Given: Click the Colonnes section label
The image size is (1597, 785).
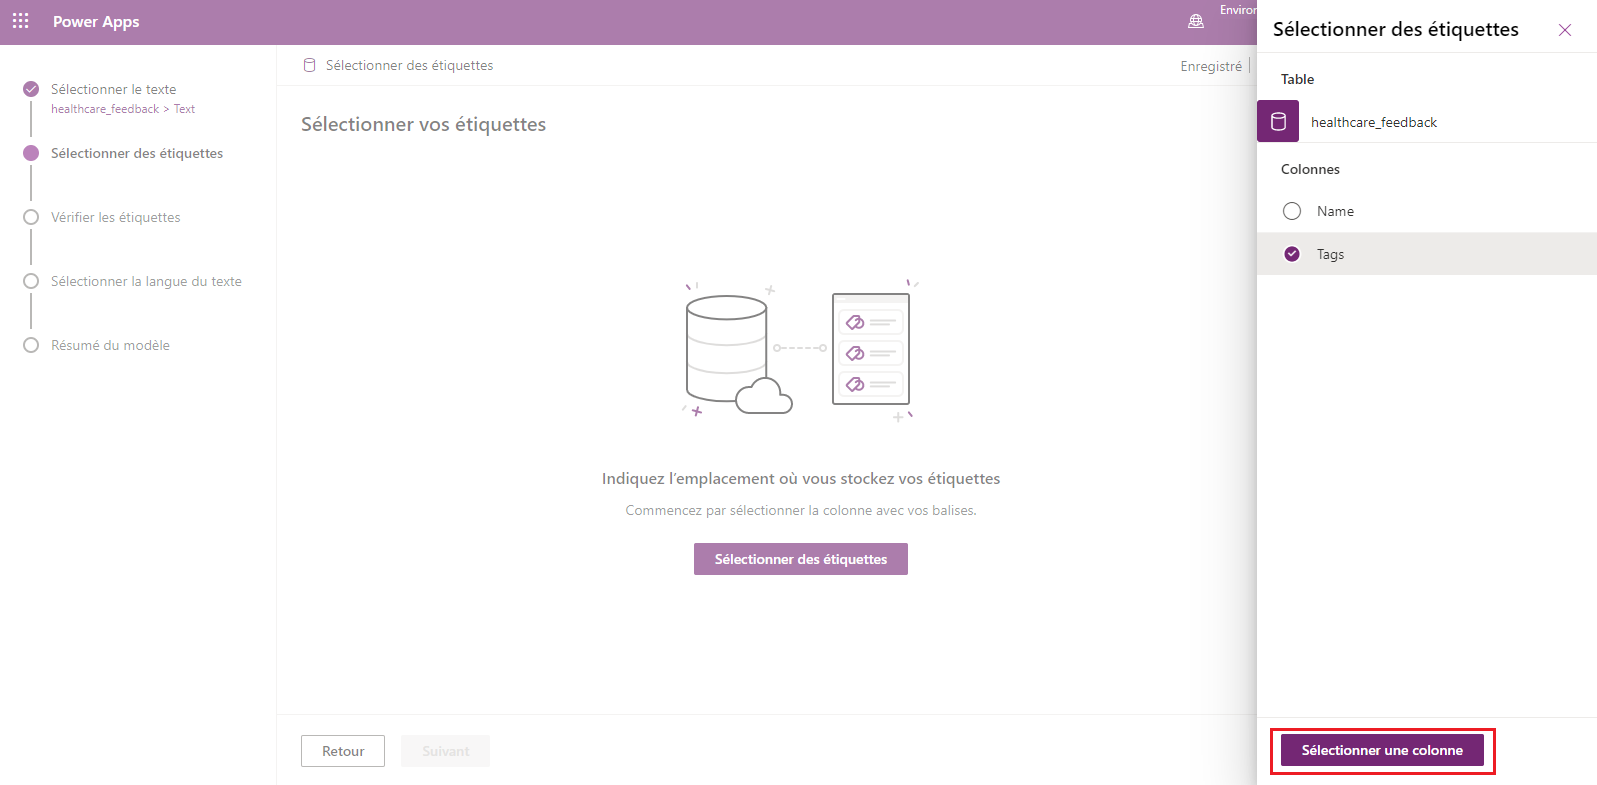Looking at the screenshot, I should tap(1310, 169).
